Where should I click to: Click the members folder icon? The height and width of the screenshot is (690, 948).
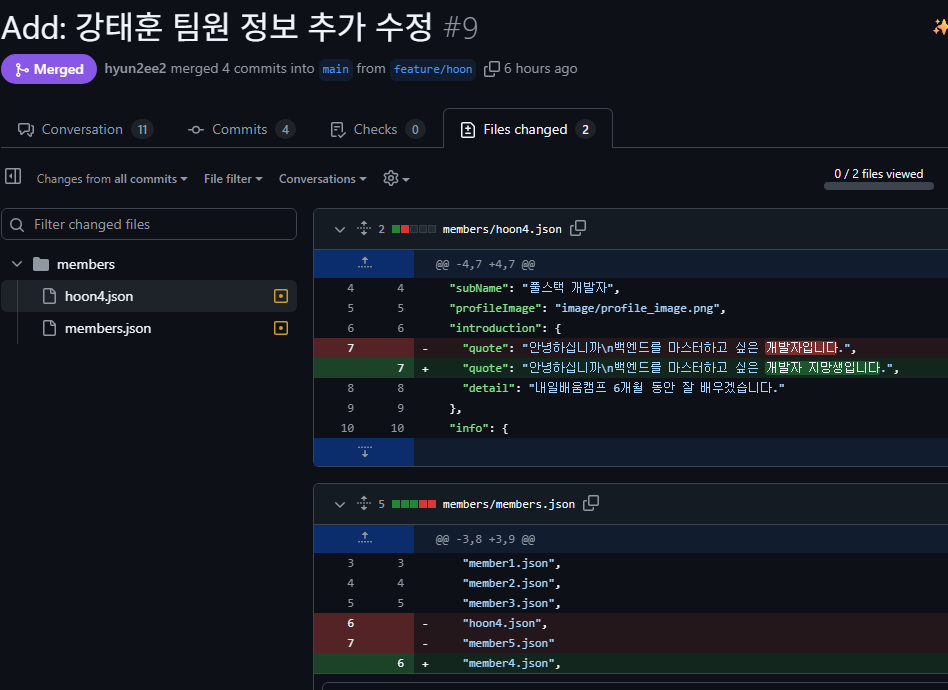pyautogui.click(x=41, y=264)
